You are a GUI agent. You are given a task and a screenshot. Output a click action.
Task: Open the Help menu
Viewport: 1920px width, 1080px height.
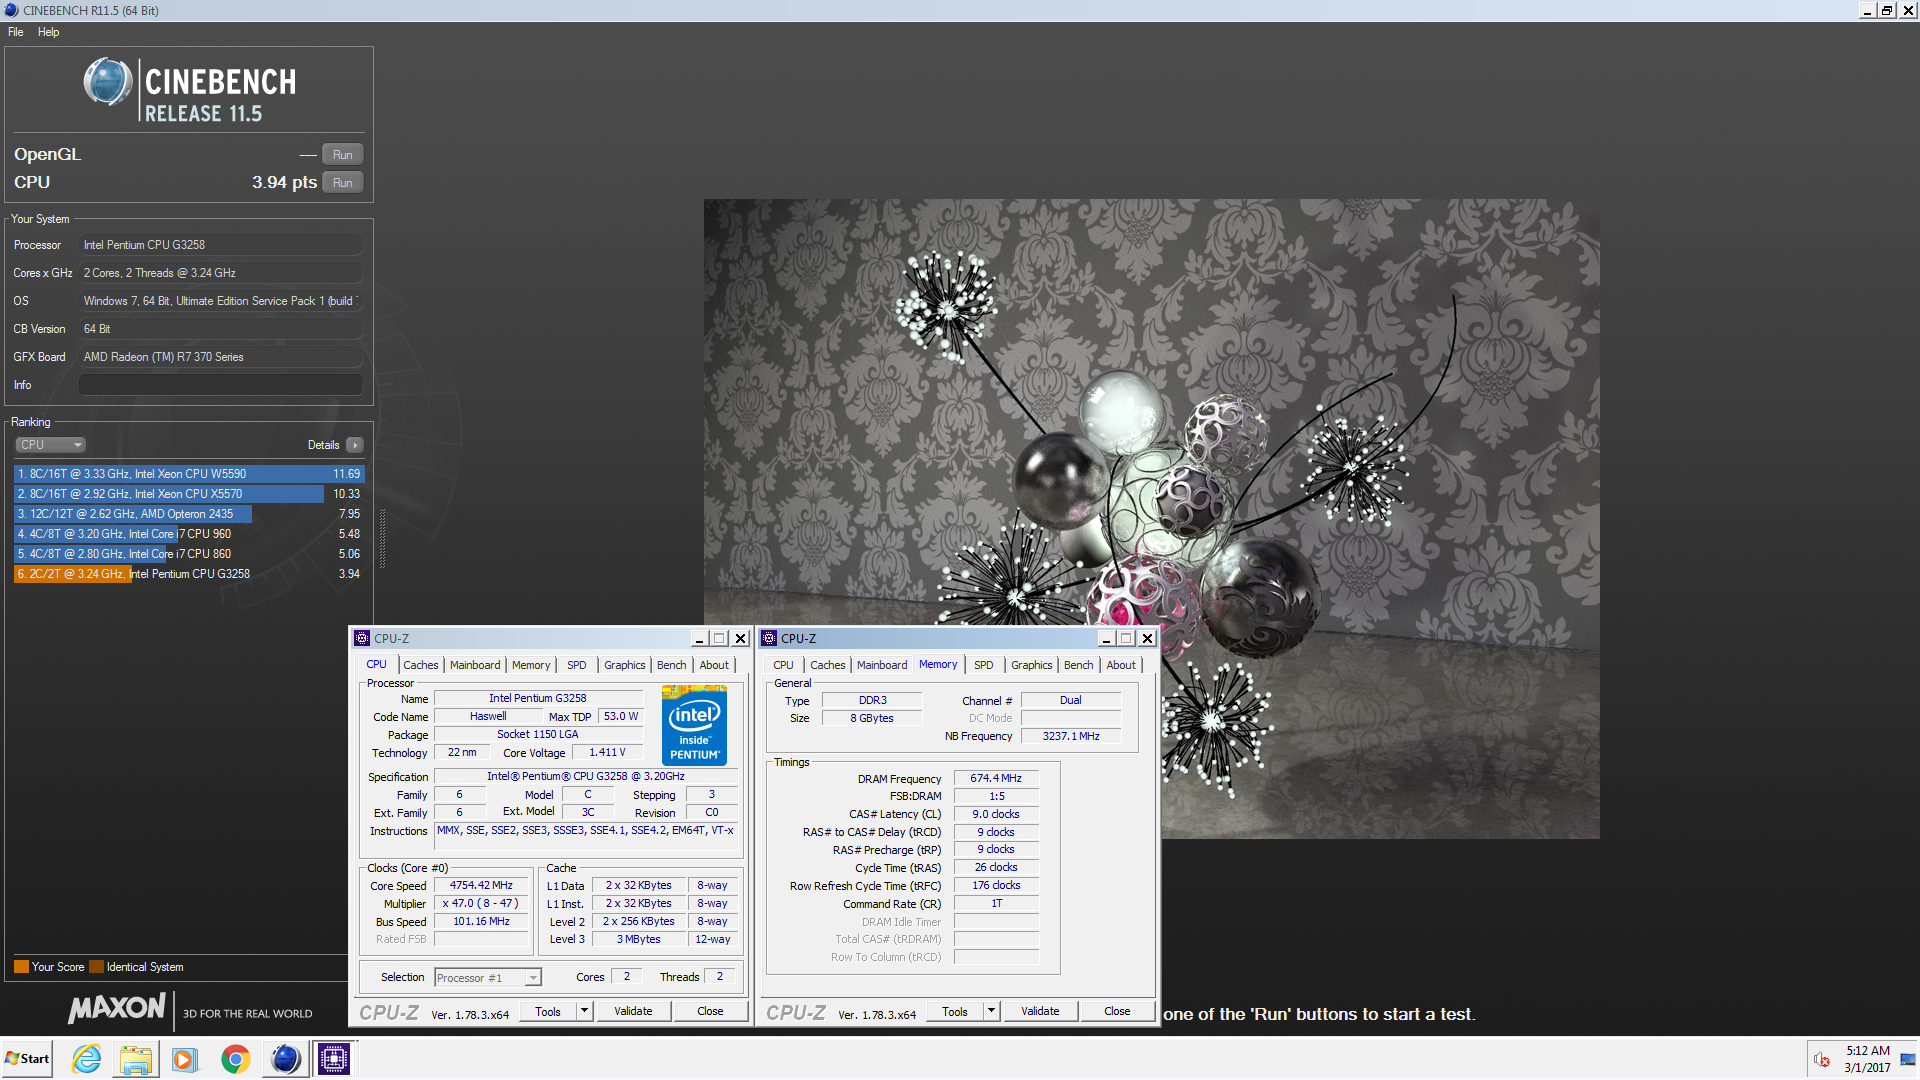tap(48, 32)
